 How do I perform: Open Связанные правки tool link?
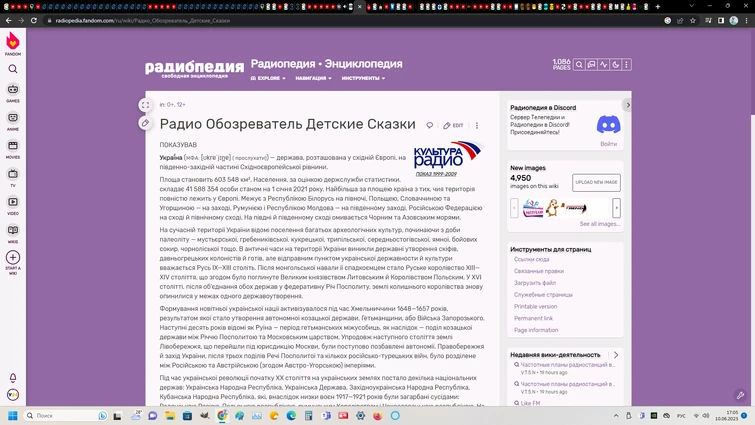[539, 271]
